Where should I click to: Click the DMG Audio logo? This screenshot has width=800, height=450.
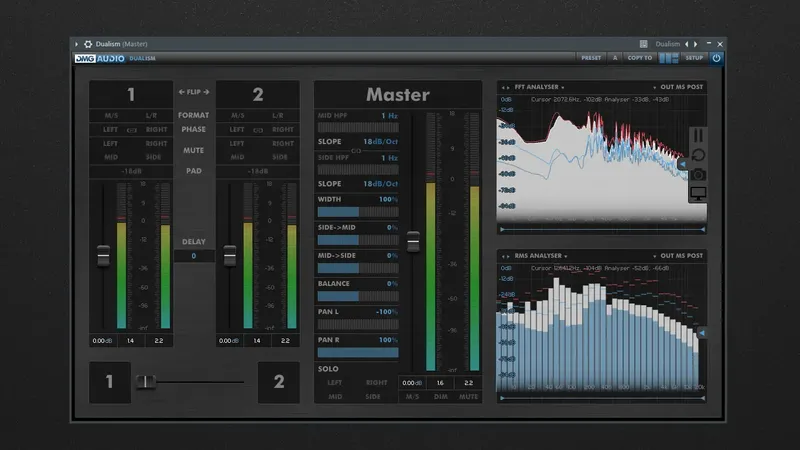(99, 59)
